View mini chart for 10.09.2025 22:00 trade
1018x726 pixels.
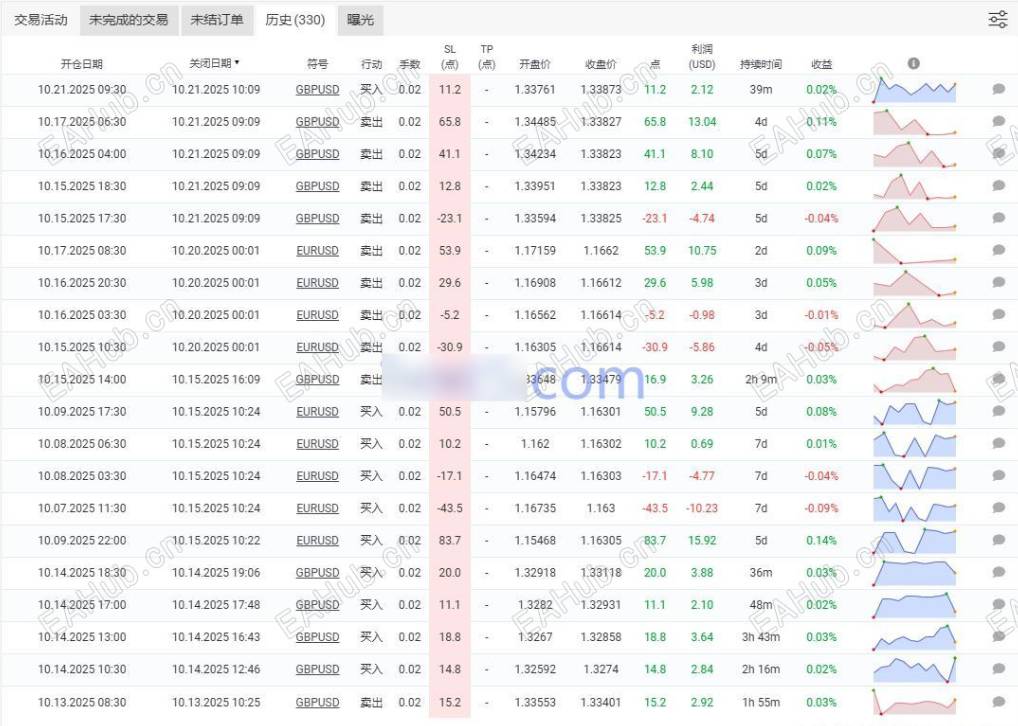click(x=914, y=540)
